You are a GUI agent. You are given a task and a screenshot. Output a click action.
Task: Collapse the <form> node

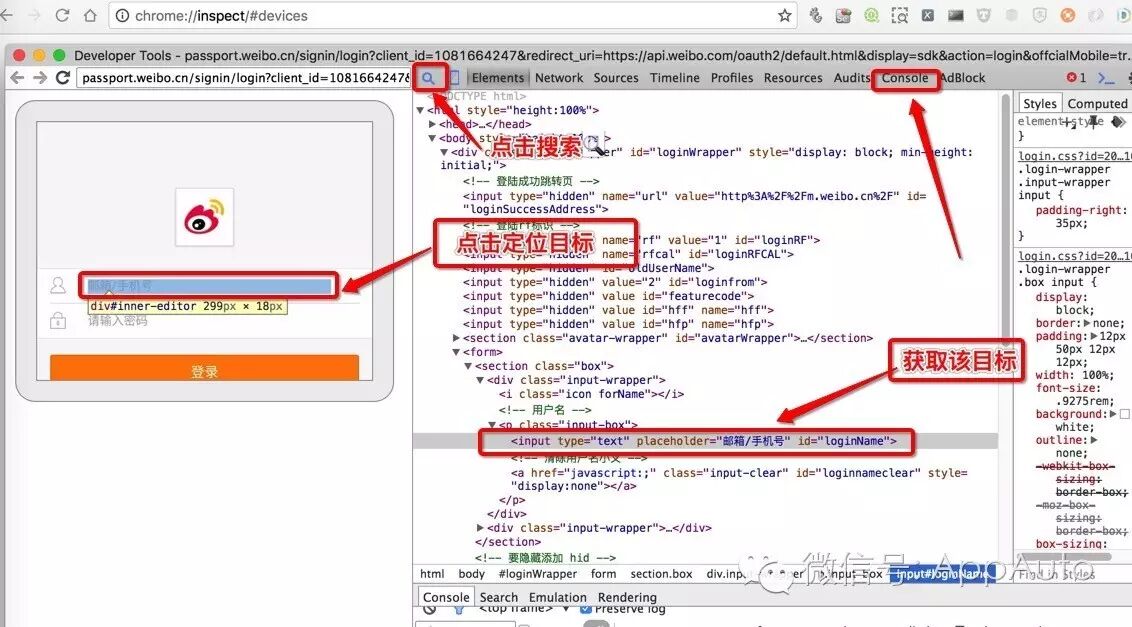point(456,352)
